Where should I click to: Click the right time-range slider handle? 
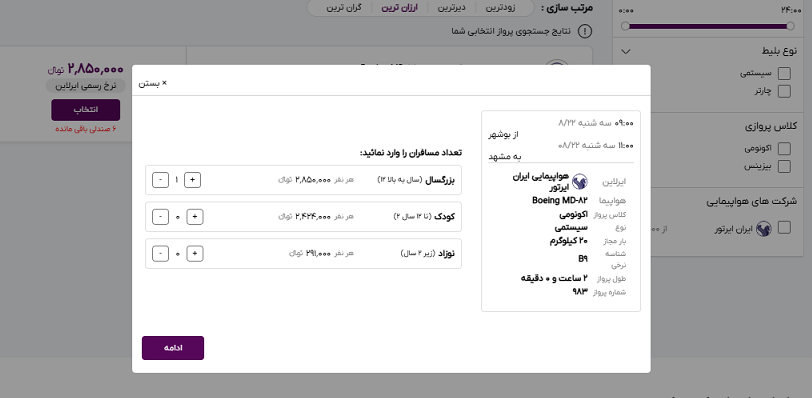790,26
